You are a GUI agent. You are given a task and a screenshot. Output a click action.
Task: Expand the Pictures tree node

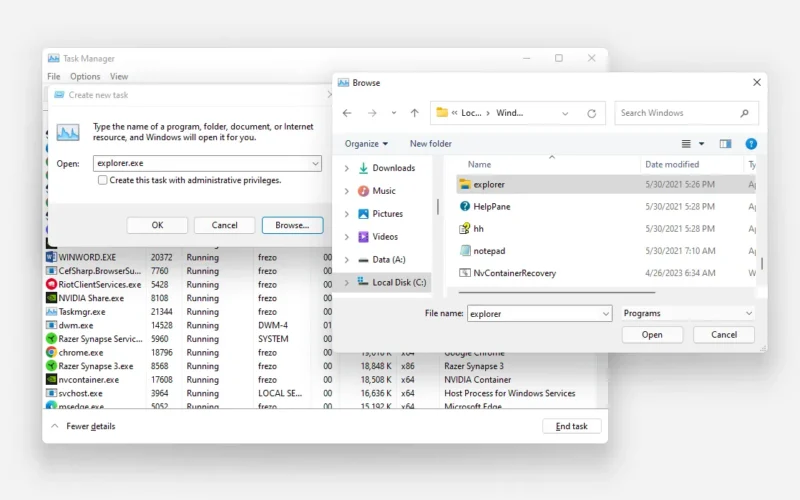(346, 214)
